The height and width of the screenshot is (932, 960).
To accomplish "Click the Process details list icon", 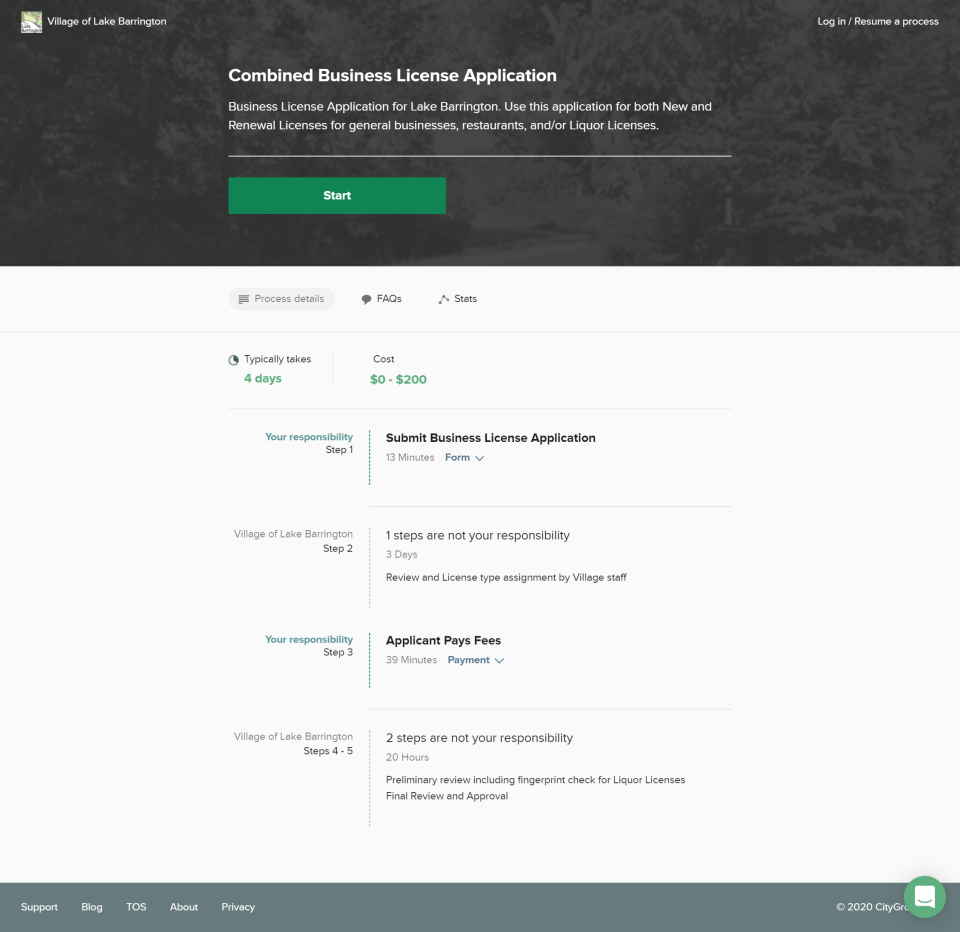I will [244, 299].
